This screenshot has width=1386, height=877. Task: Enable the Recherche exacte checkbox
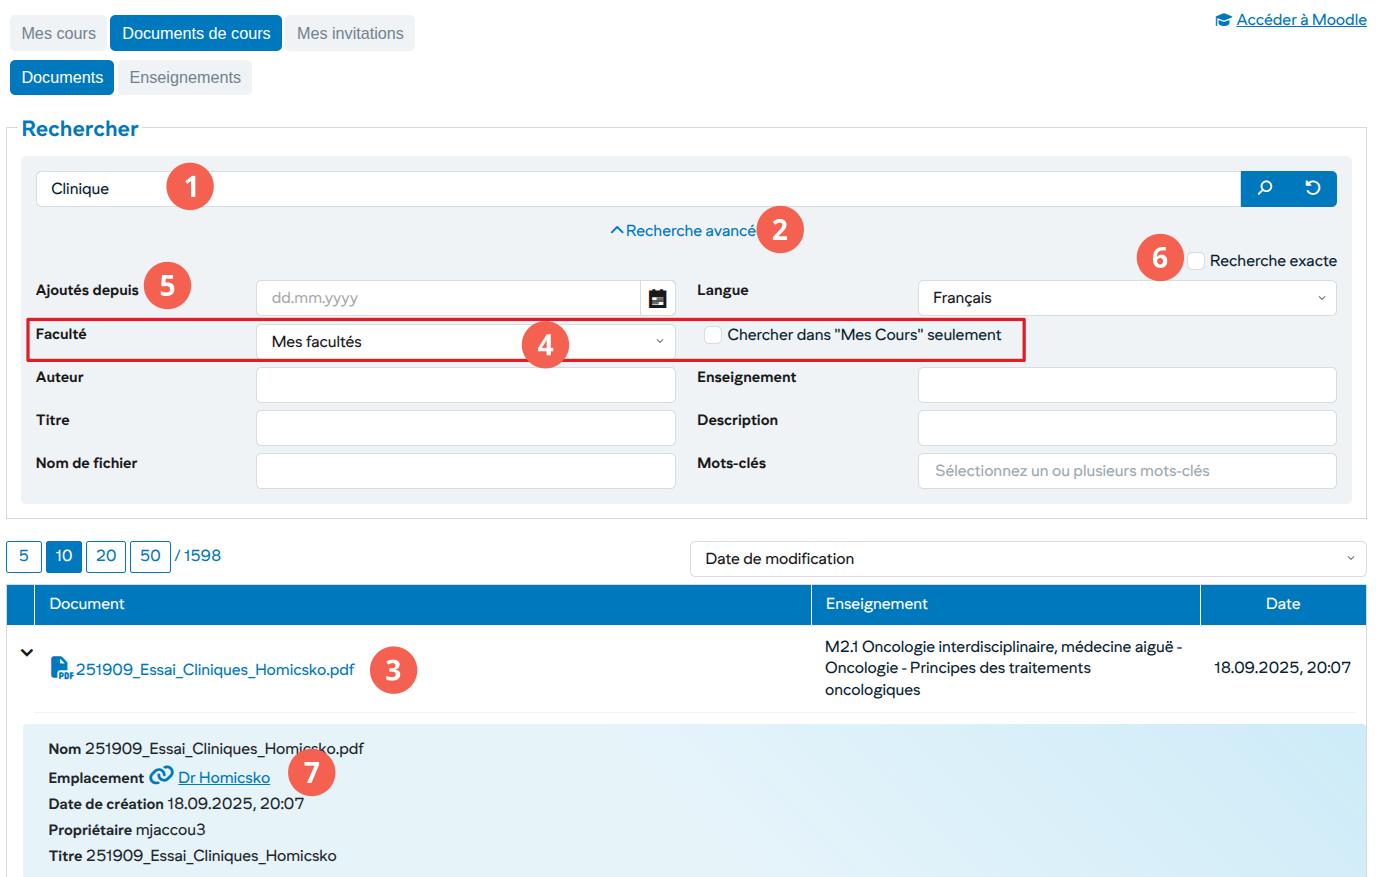(x=1196, y=261)
